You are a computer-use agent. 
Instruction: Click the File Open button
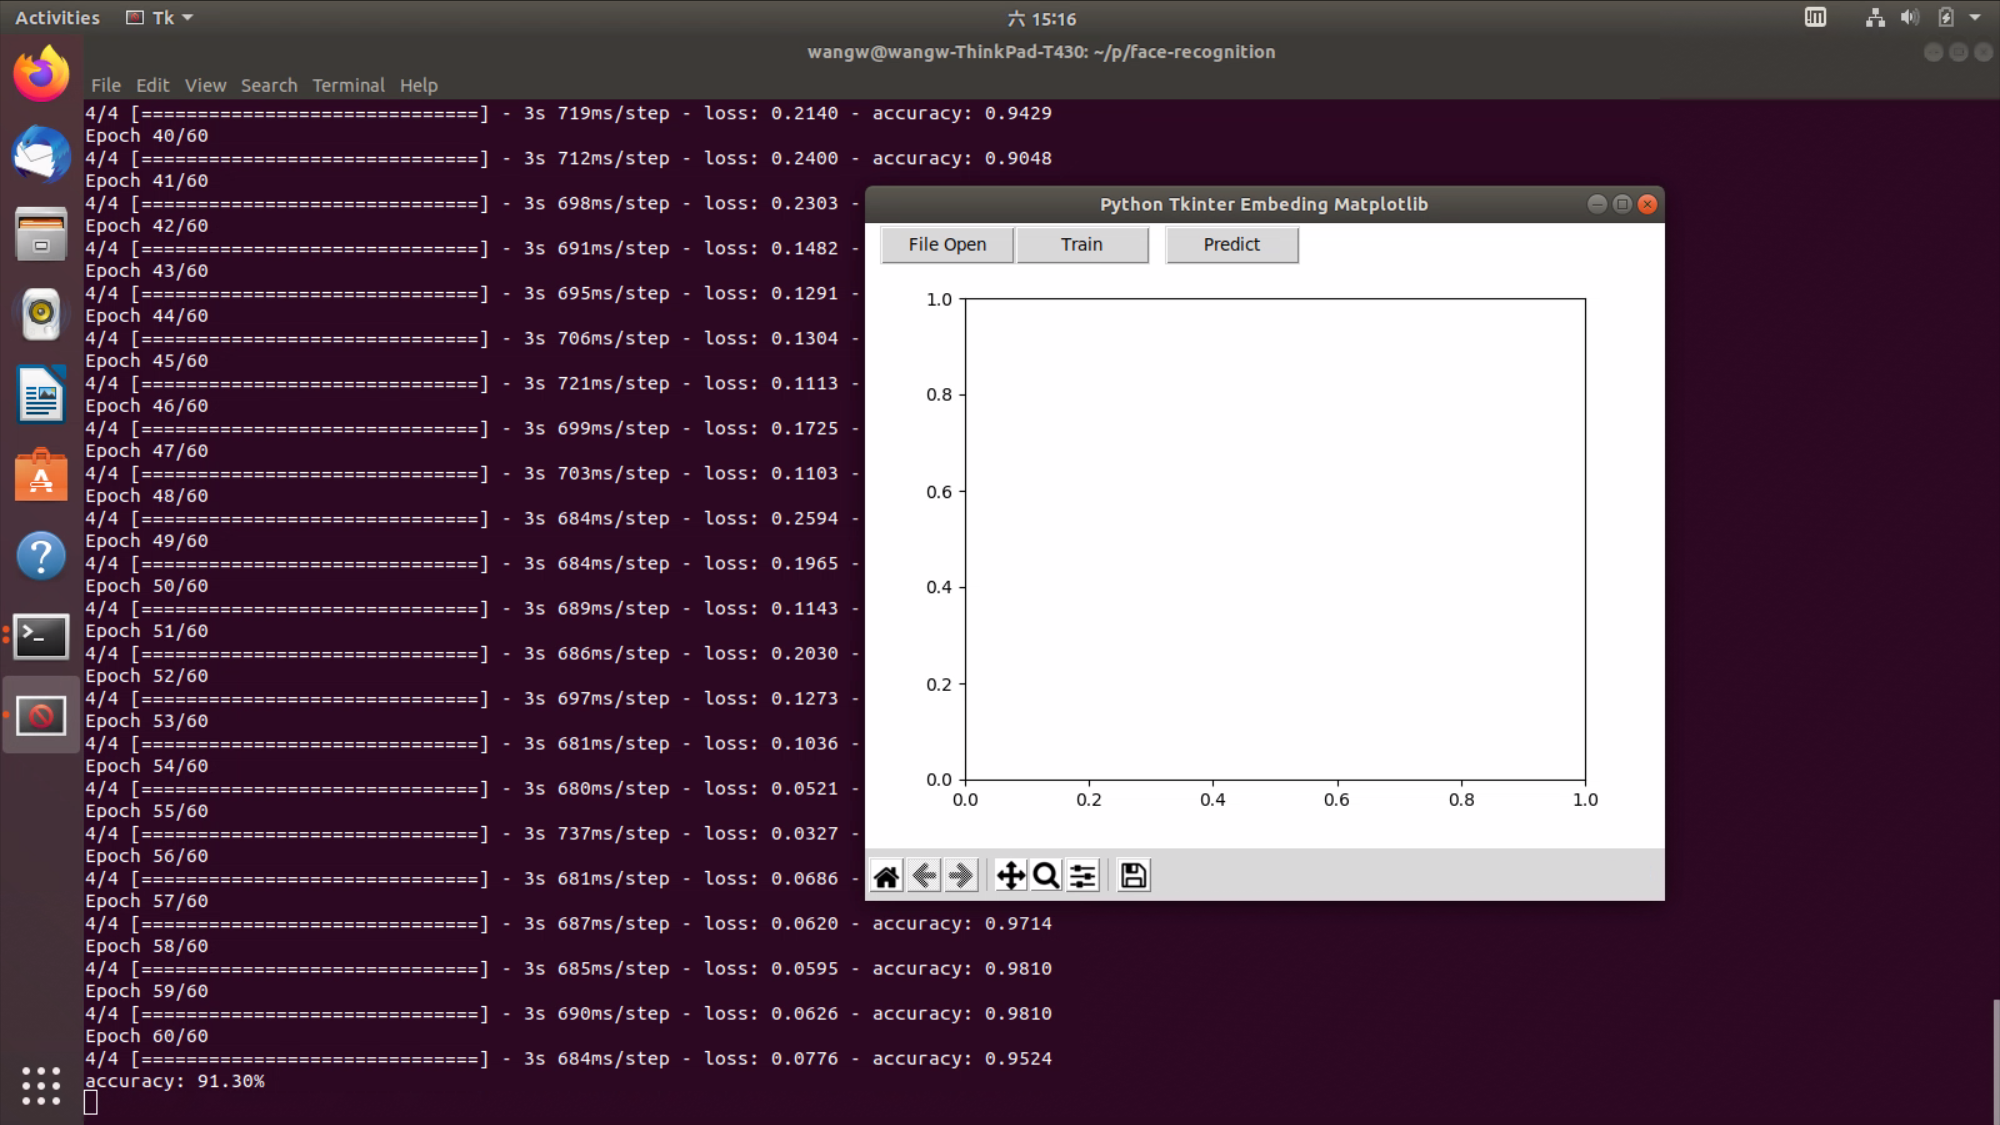tap(947, 245)
